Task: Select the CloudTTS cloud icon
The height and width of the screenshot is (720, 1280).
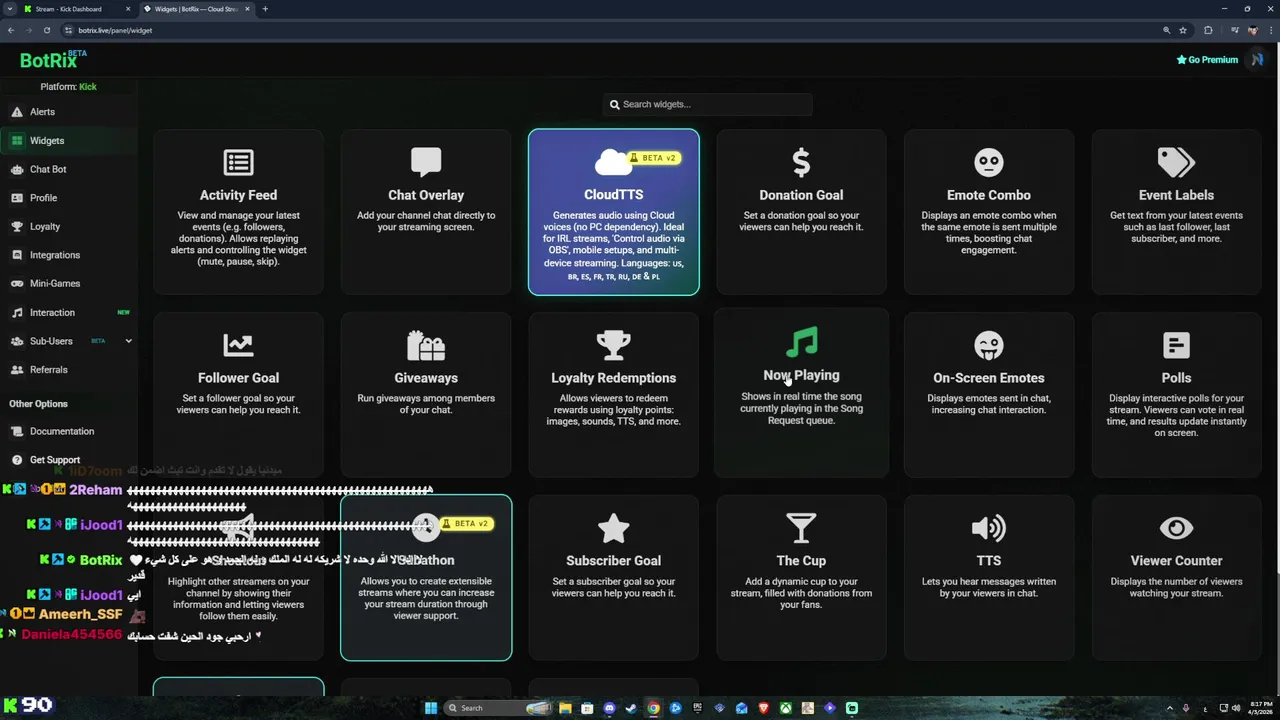Action: point(612,162)
